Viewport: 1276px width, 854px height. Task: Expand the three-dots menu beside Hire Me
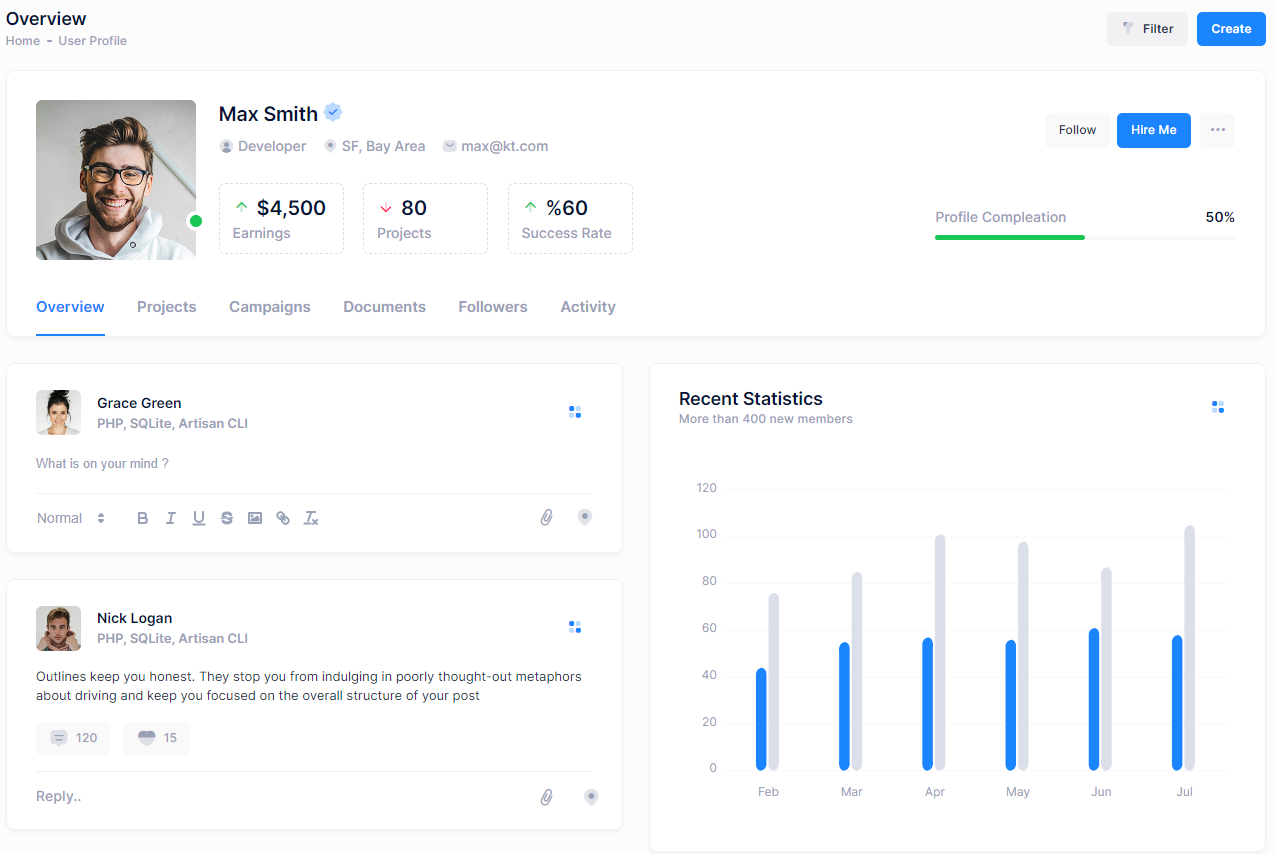[1217, 130]
